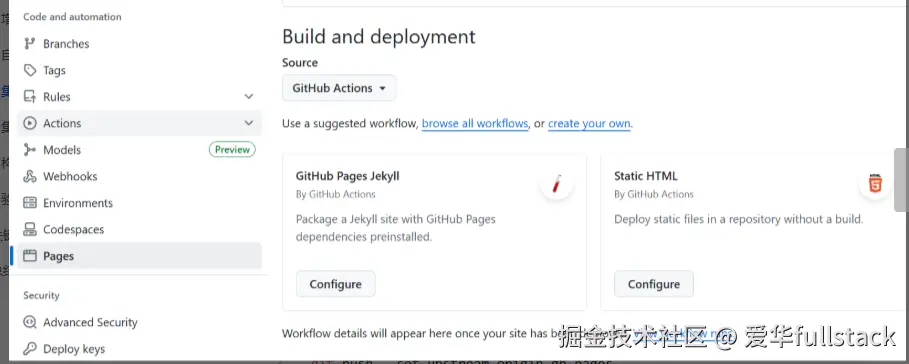Click the page vertical scrollbar thumb

[x=901, y=180]
